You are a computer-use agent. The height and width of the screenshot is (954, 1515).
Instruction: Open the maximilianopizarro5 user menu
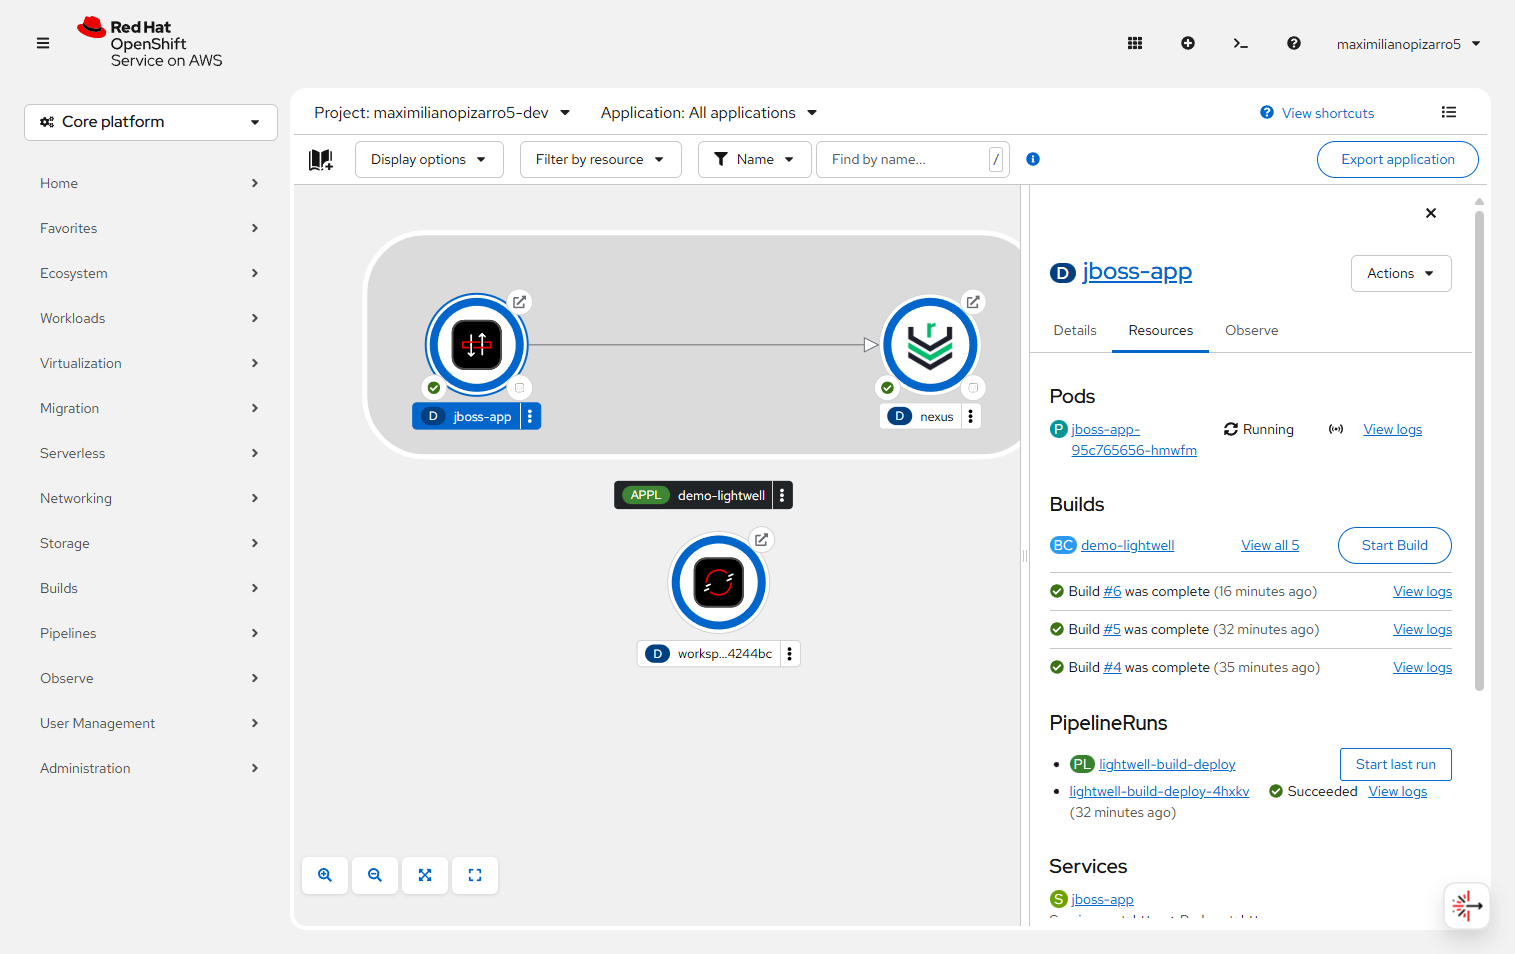(x=1408, y=44)
